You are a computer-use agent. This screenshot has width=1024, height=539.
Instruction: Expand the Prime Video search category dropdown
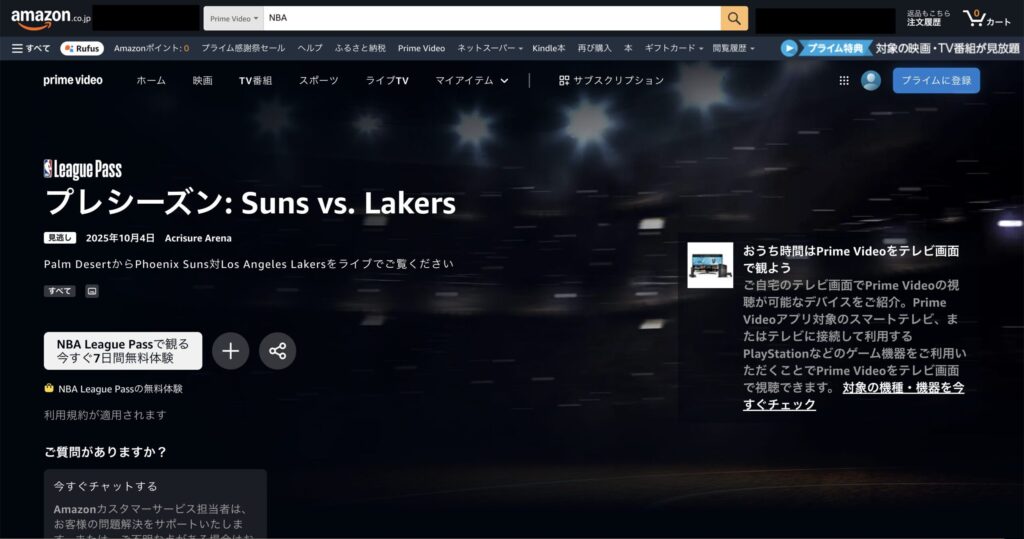(234, 18)
